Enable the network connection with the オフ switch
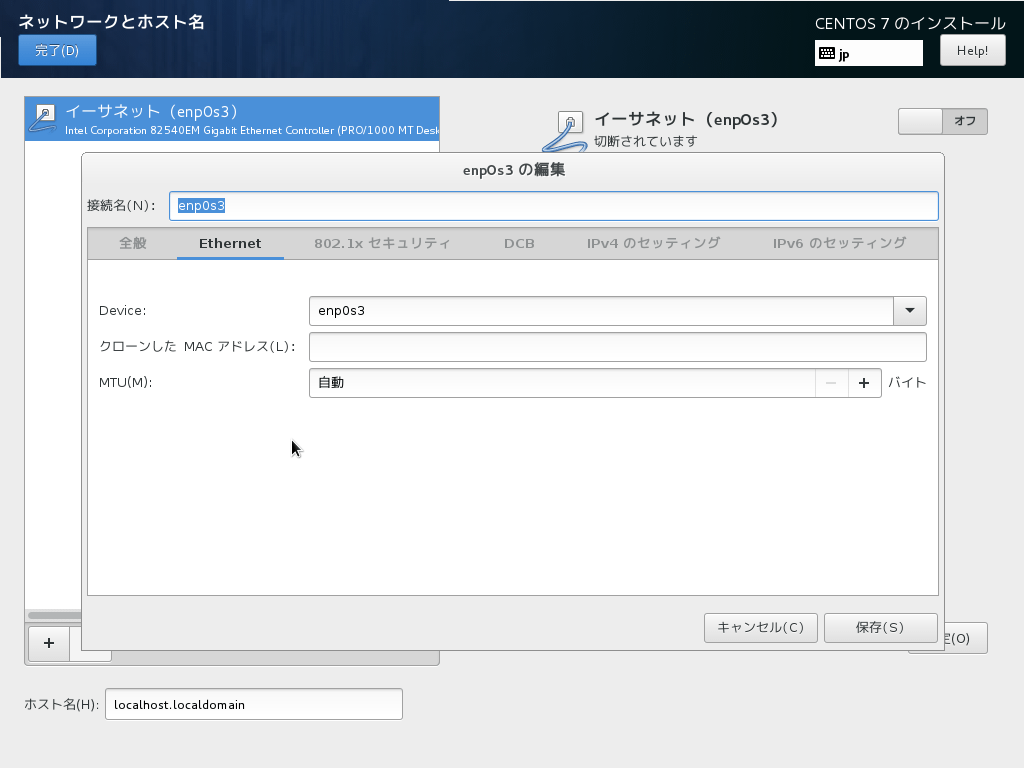Screen dimensions: 1024x768 pos(942,121)
